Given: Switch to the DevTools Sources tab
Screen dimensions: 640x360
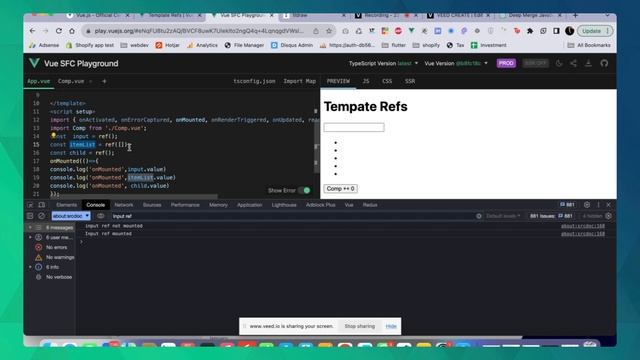Looking at the screenshot, I should [x=152, y=205].
